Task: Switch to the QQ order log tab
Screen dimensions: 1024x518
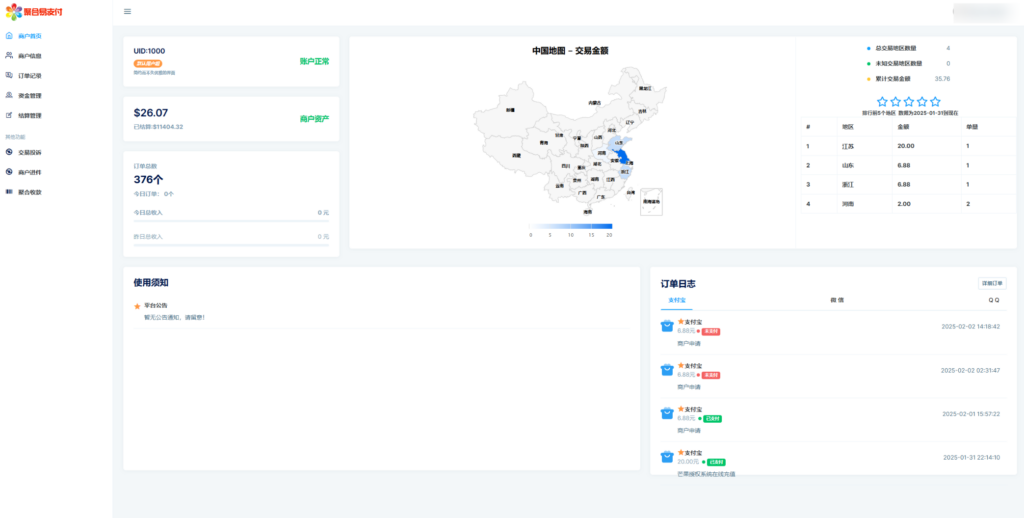Action: (993, 300)
